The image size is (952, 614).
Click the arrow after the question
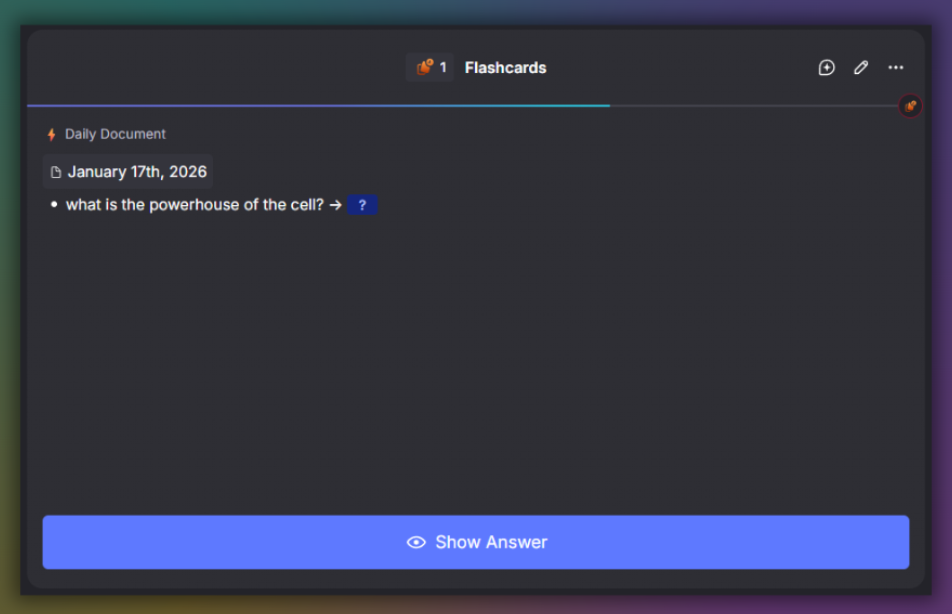pos(334,205)
